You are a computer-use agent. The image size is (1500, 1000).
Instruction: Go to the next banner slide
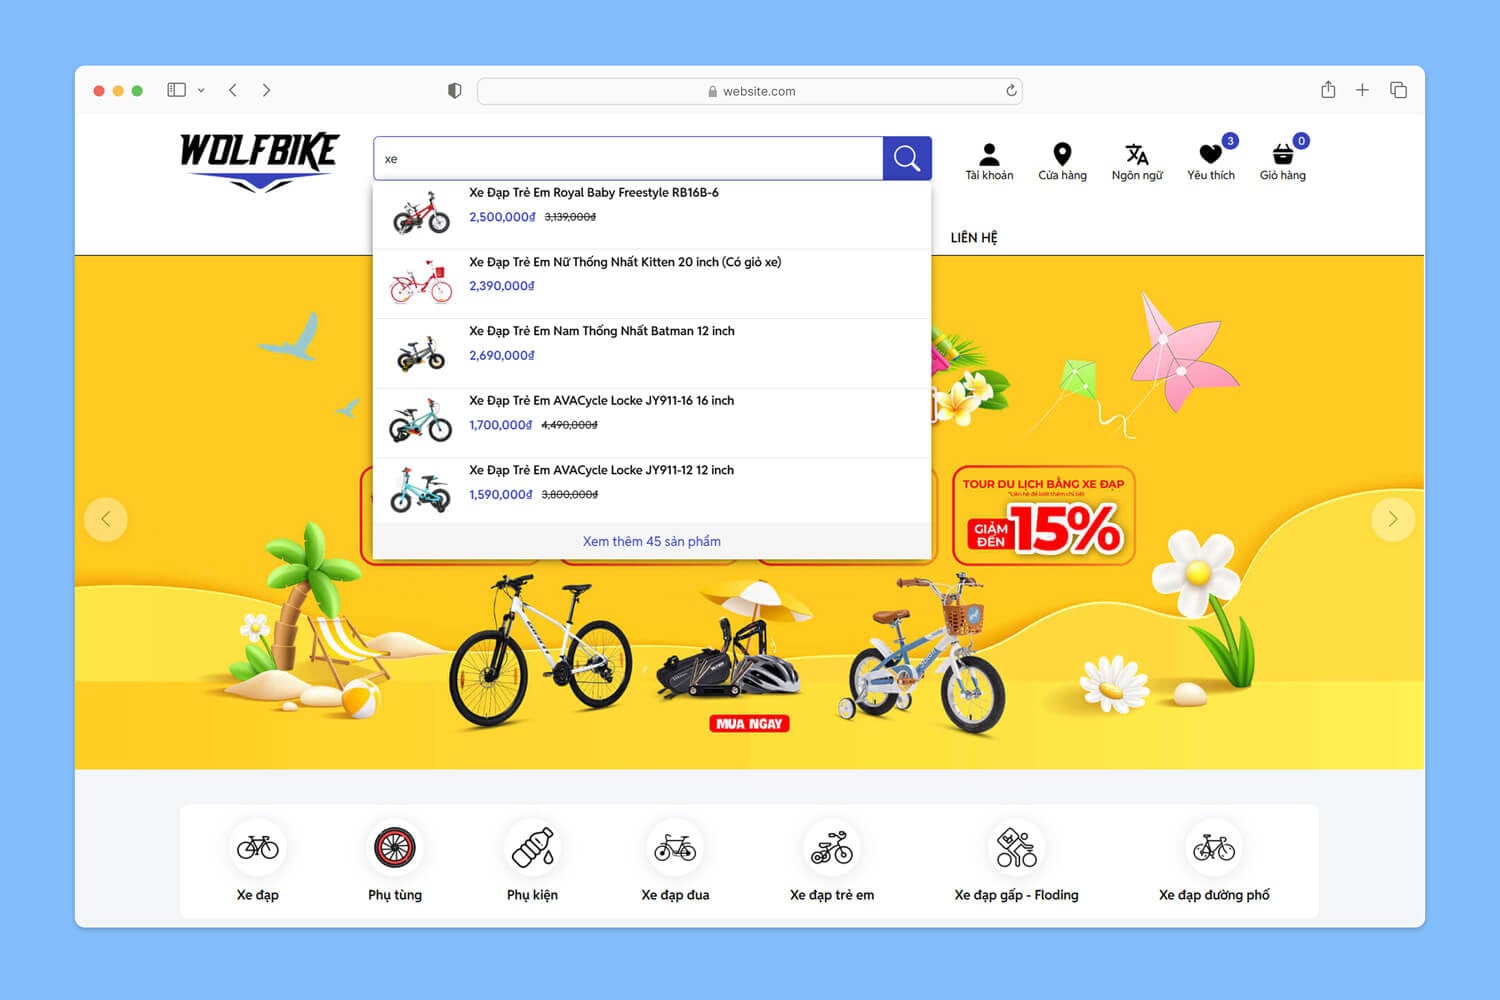pyautogui.click(x=1392, y=519)
